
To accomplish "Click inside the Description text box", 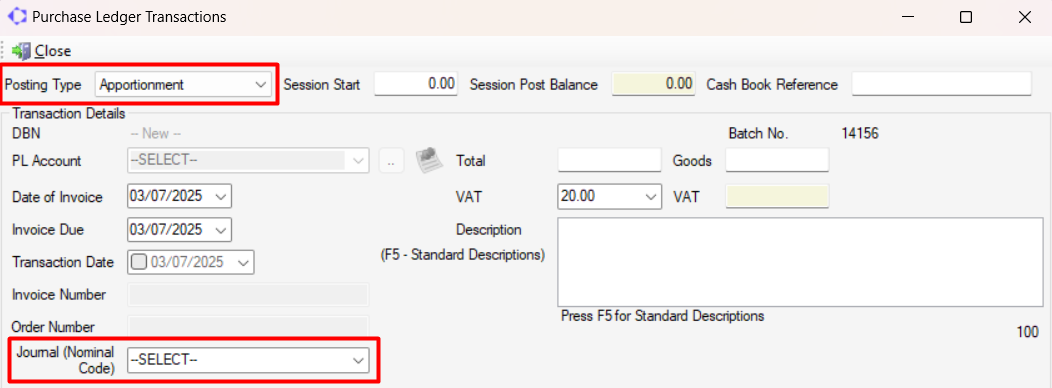I will pos(800,262).
